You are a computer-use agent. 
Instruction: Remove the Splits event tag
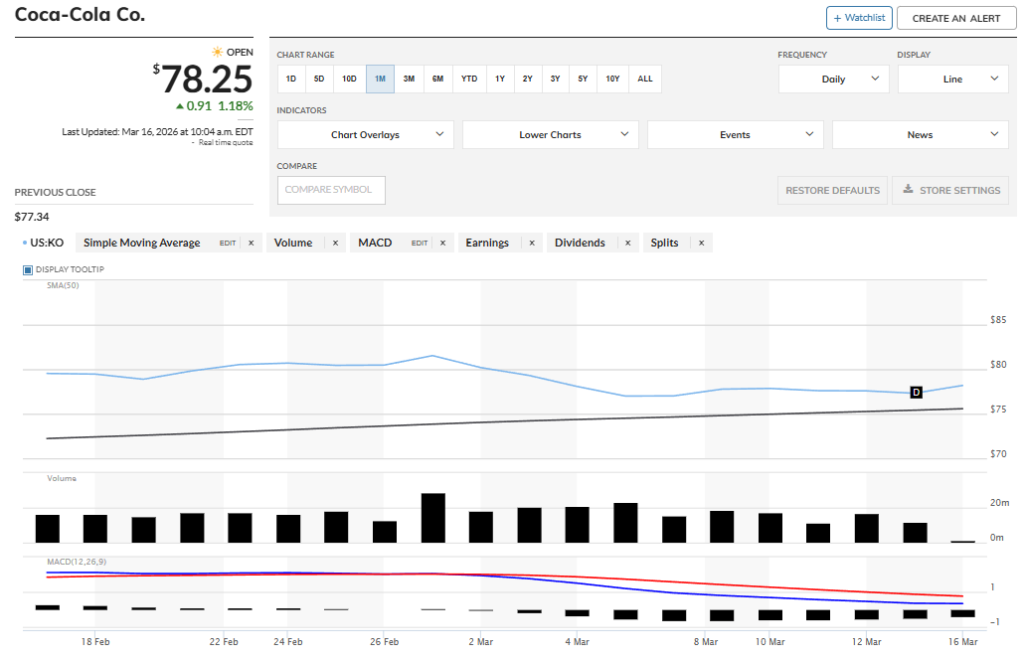point(701,243)
